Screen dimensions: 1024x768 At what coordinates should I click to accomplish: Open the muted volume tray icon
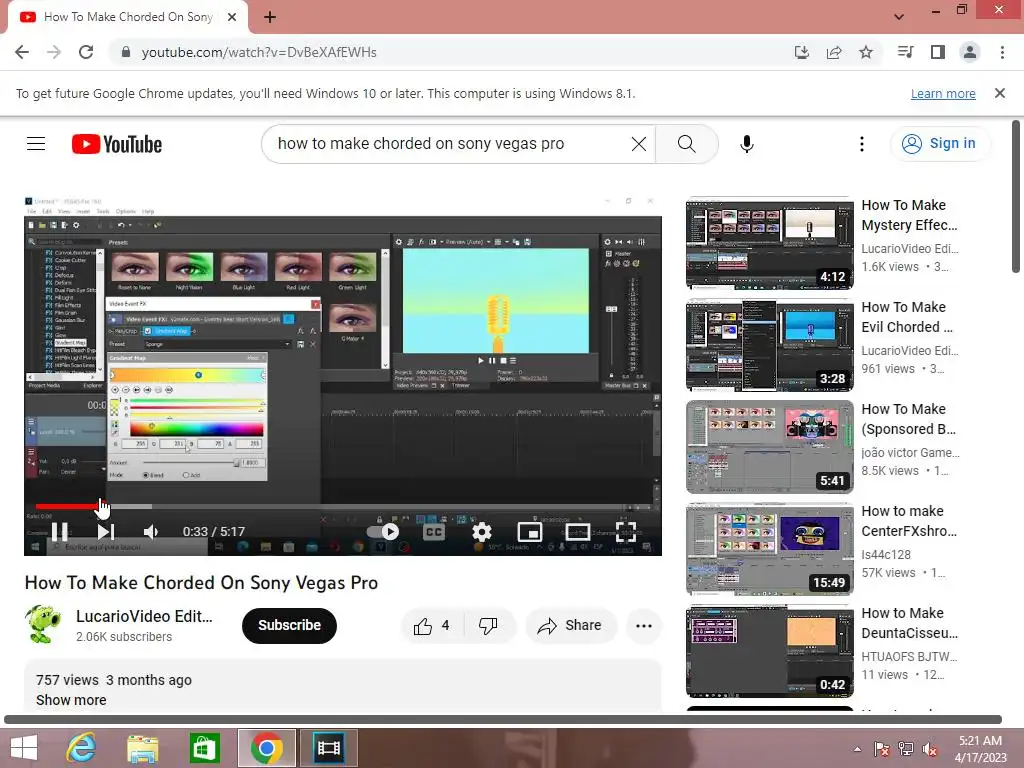(930, 749)
